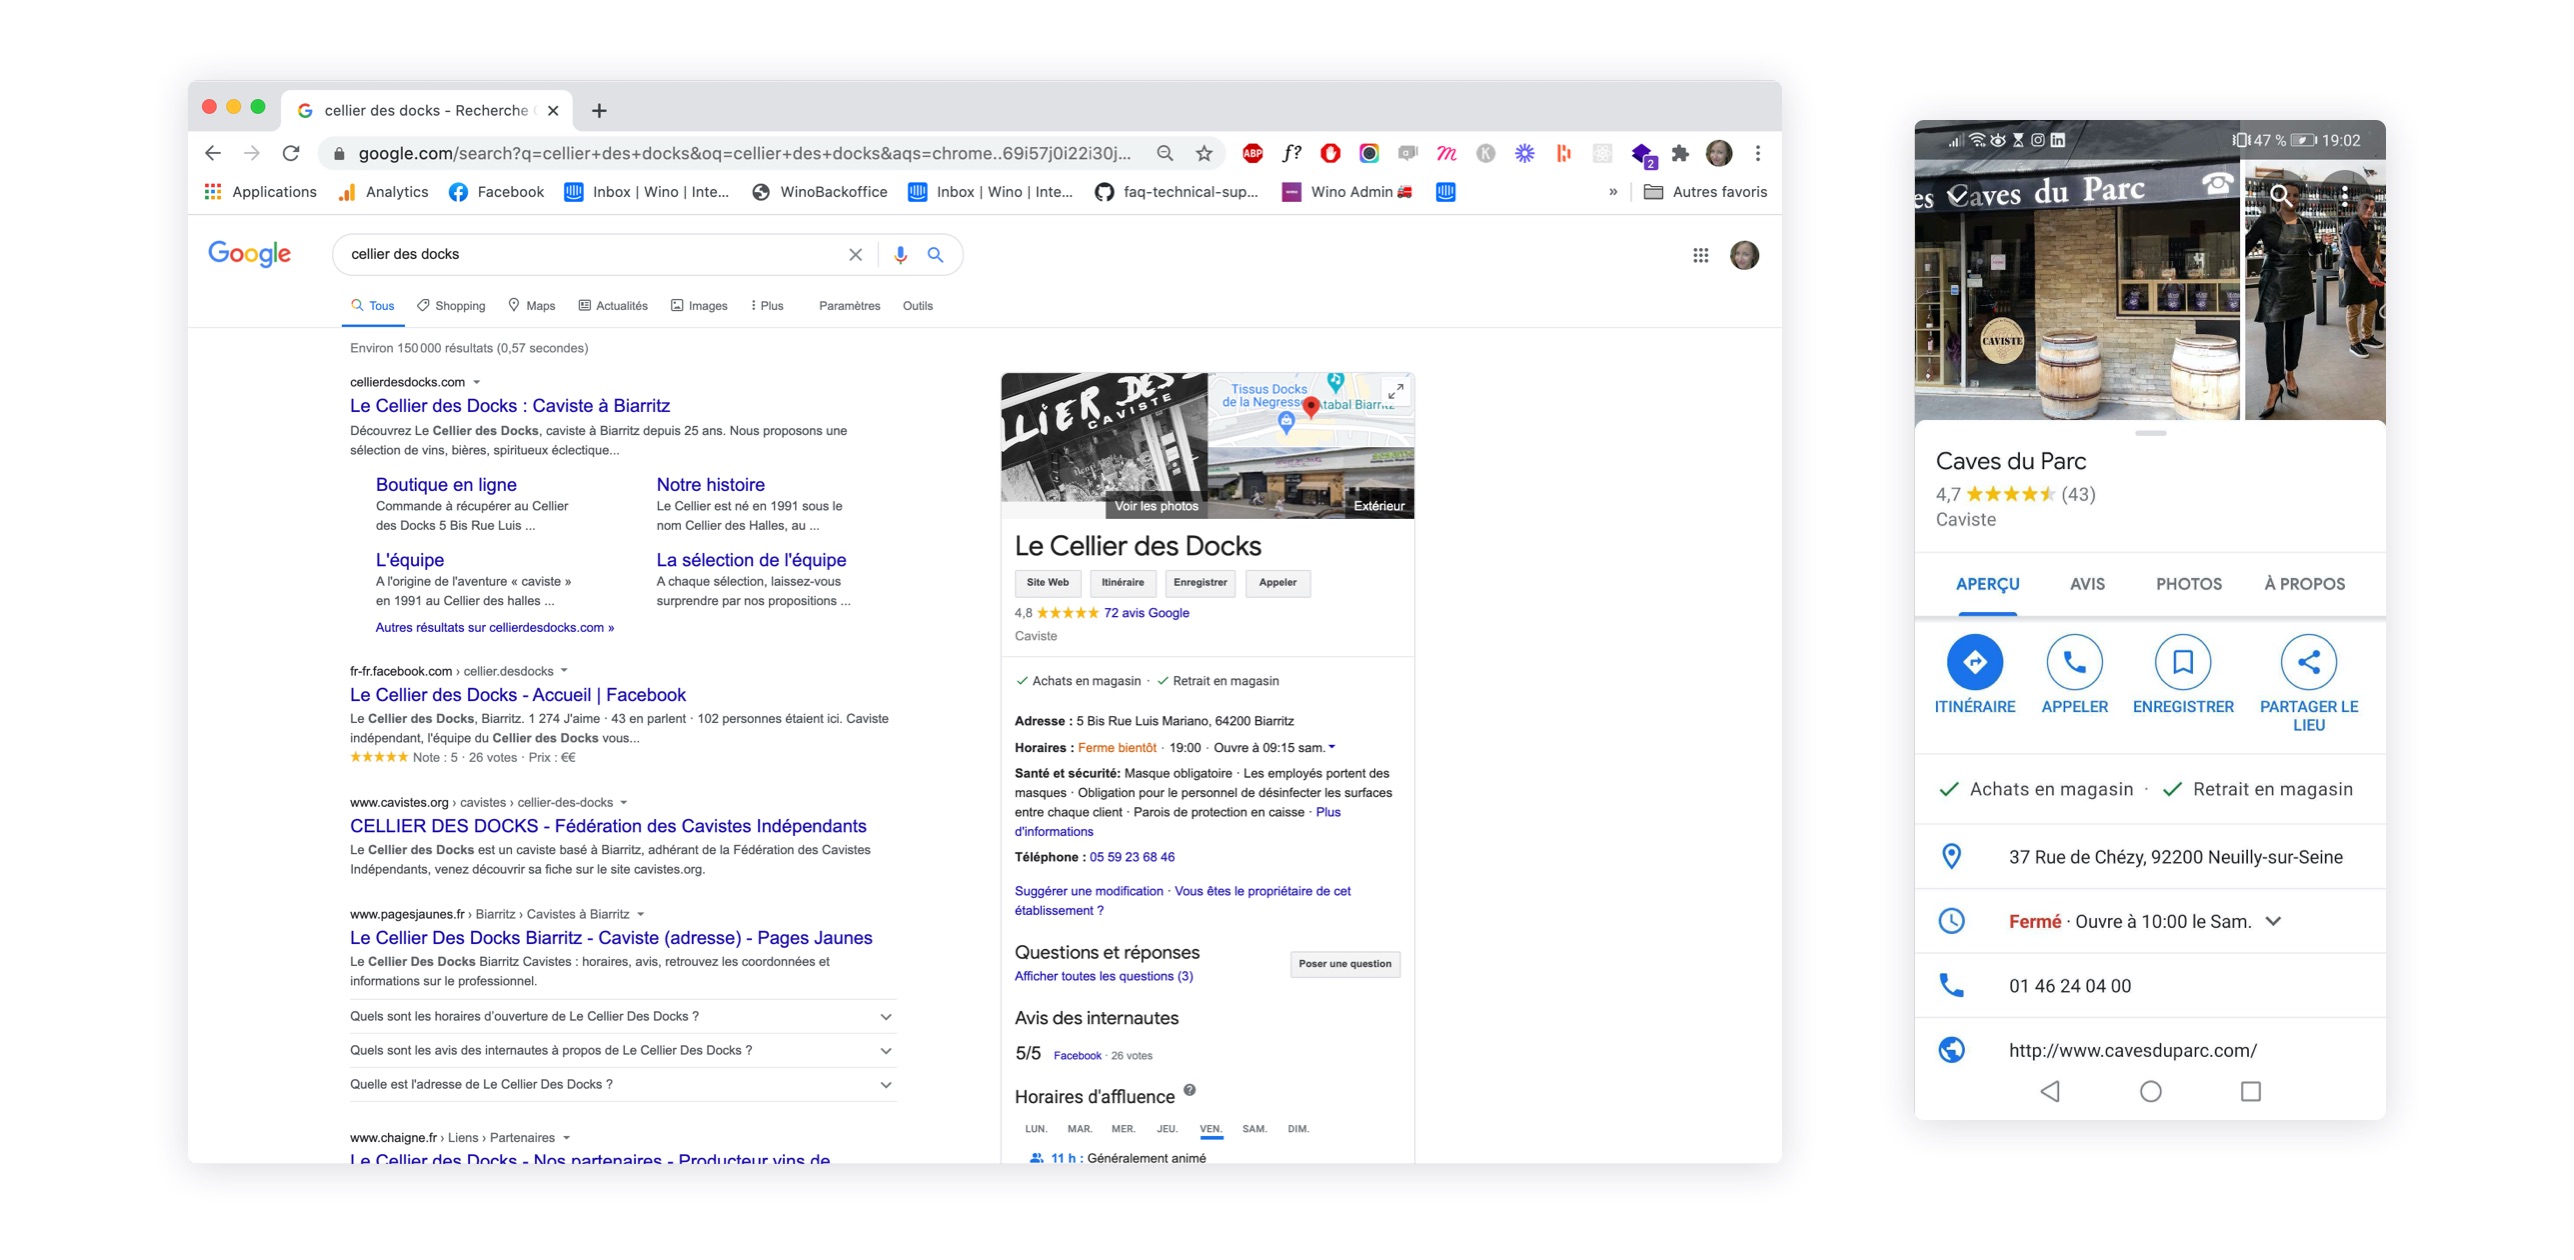Viewport: 2574px width, 1260px height.
Task: Tap the Appeler phone icon on phone
Action: (x=2074, y=662)
